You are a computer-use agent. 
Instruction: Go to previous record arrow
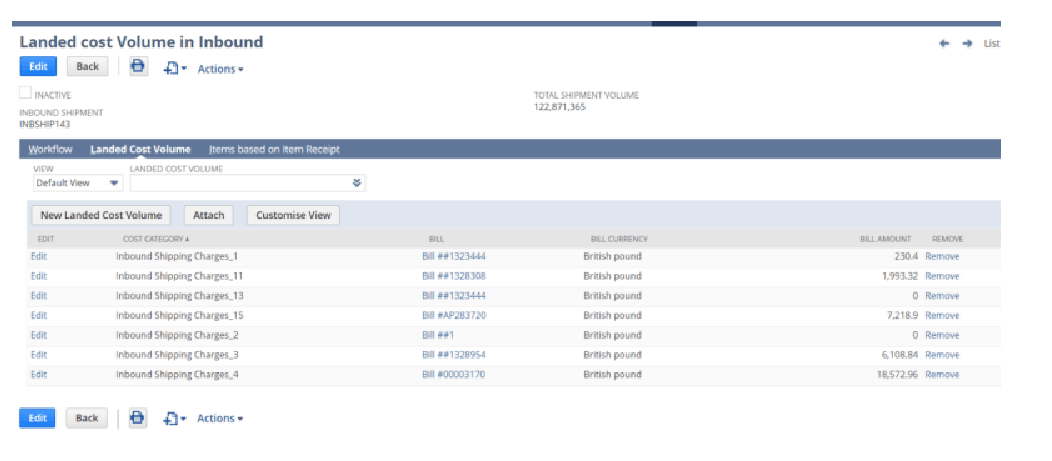pyautogui.click(x=945, y=44)
